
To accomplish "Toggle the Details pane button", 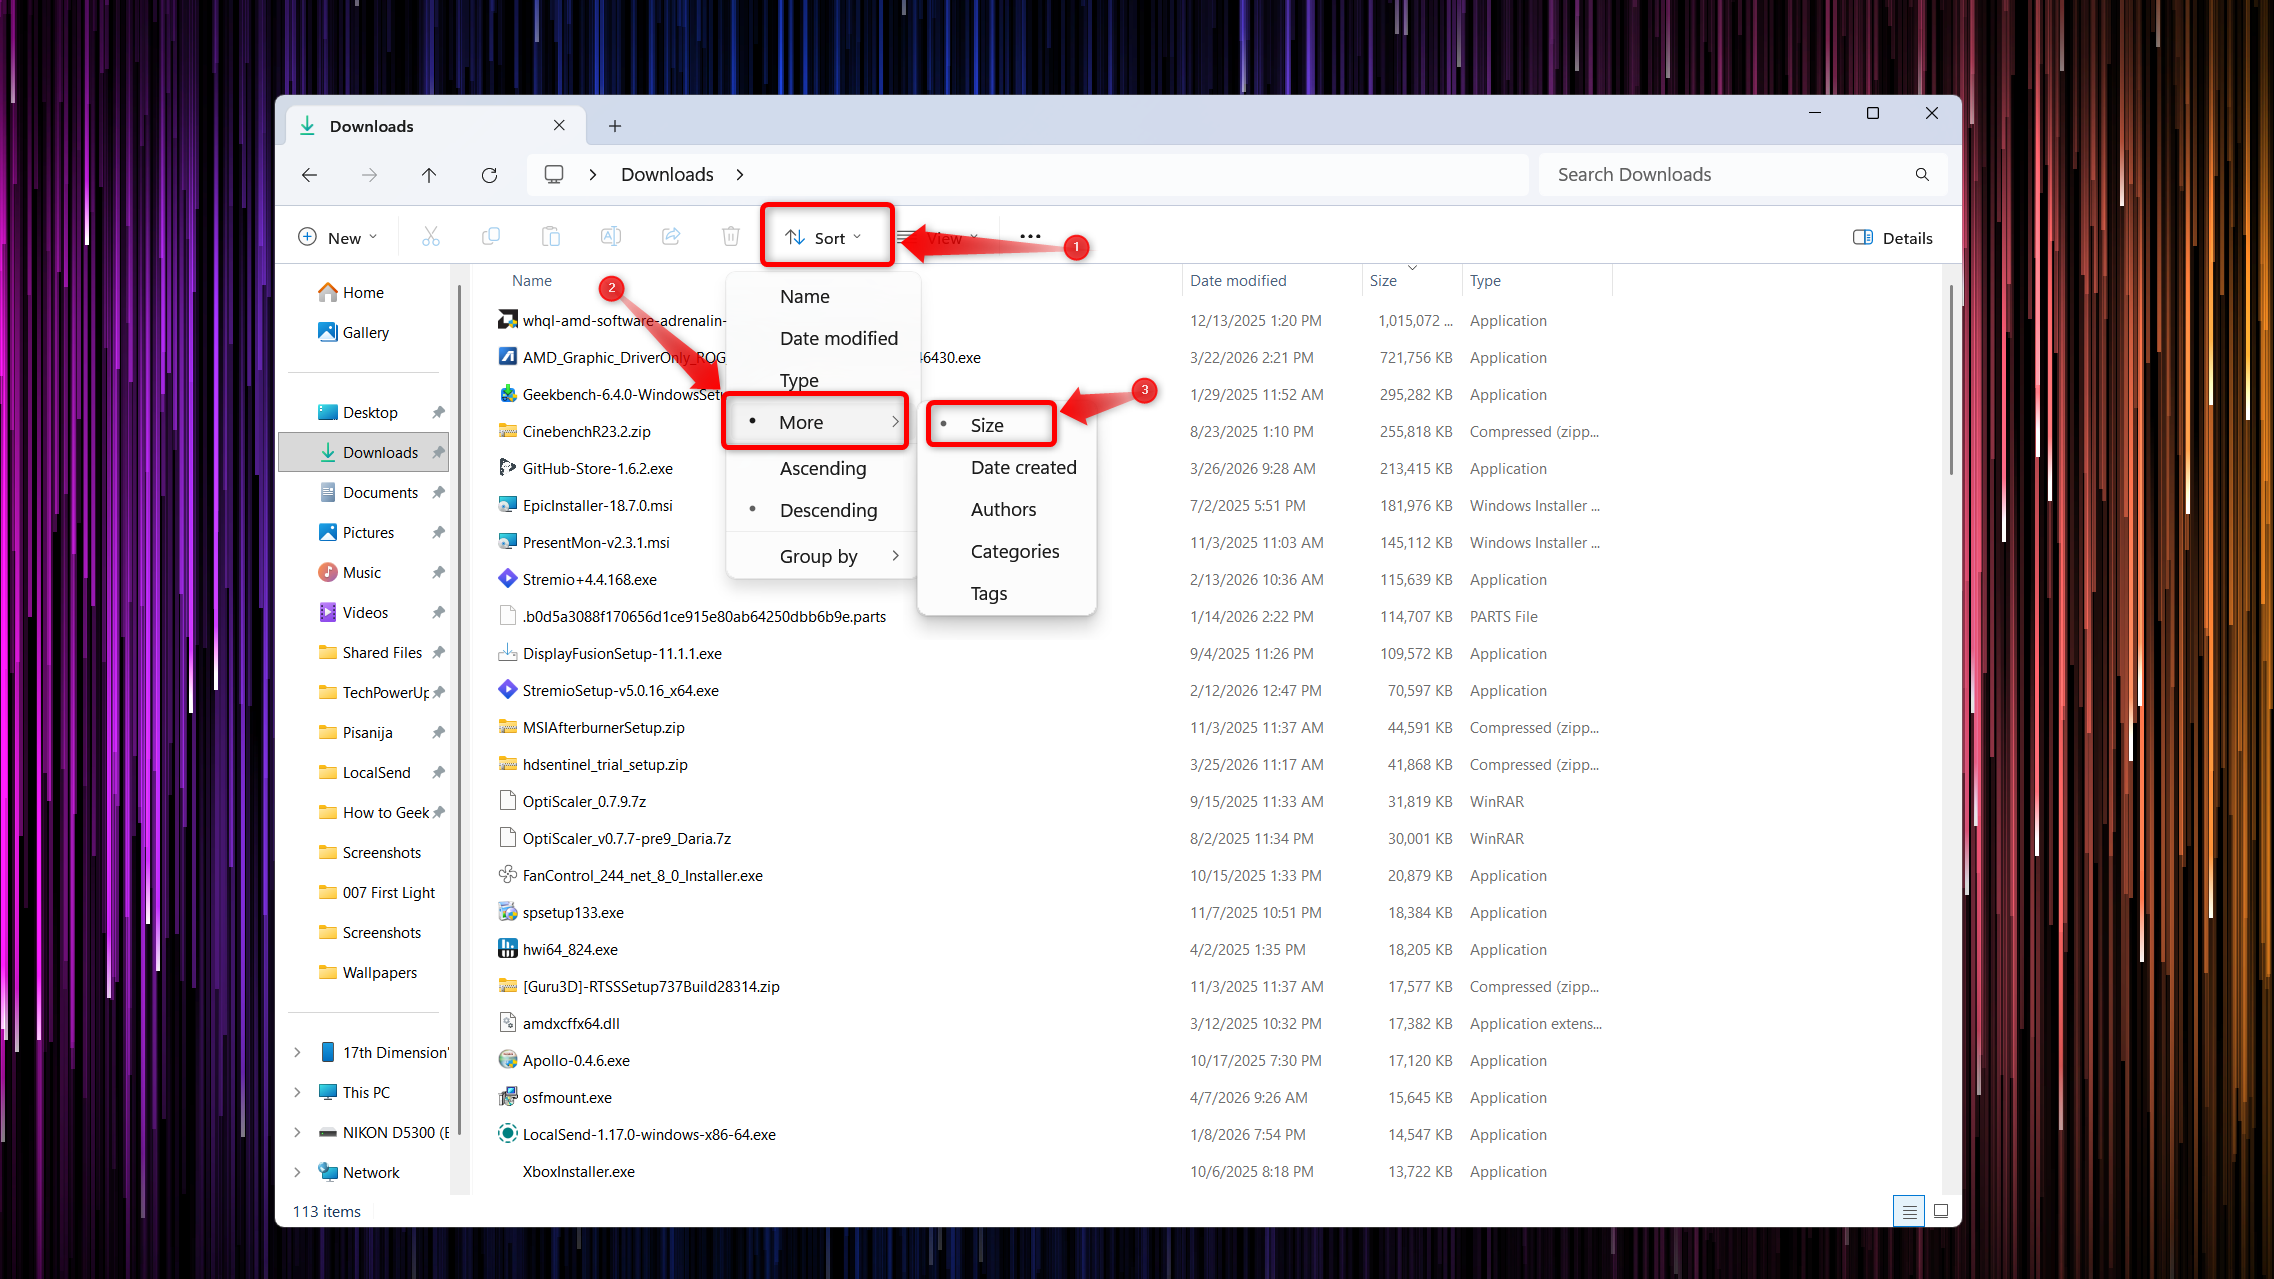I will [1893, 238].
